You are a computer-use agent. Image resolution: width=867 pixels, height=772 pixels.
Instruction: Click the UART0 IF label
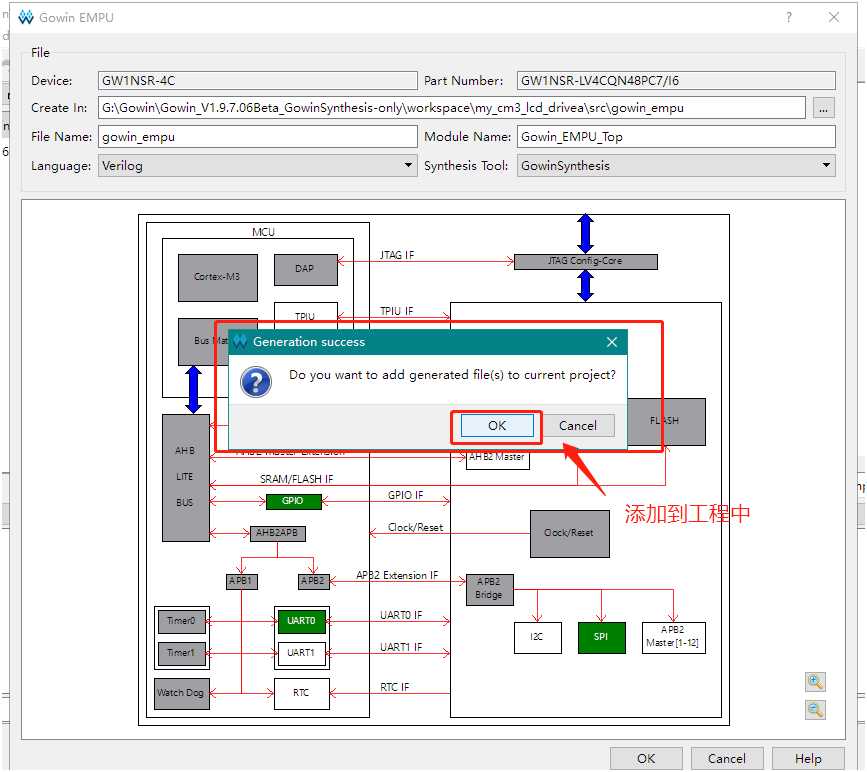coord(401,615)
